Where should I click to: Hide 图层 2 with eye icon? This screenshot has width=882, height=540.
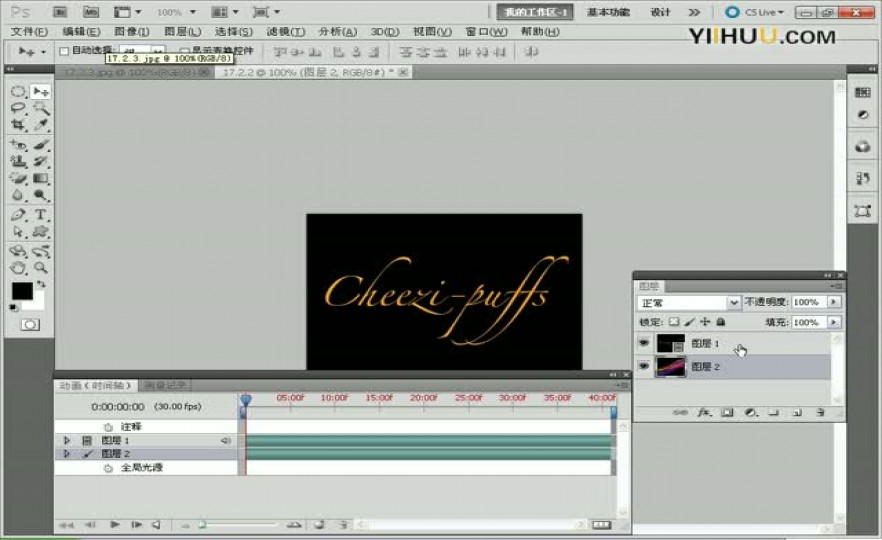click(x=644, y=366)
